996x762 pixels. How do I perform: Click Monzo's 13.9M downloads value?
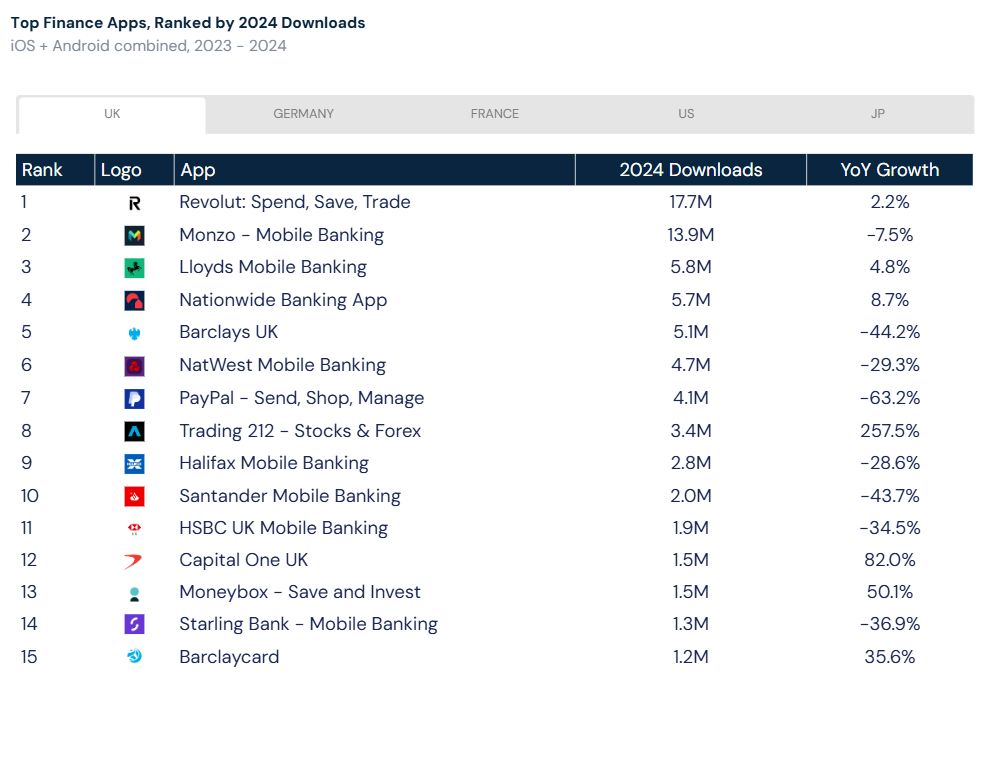pyautogui.click(x=690, y=235)
